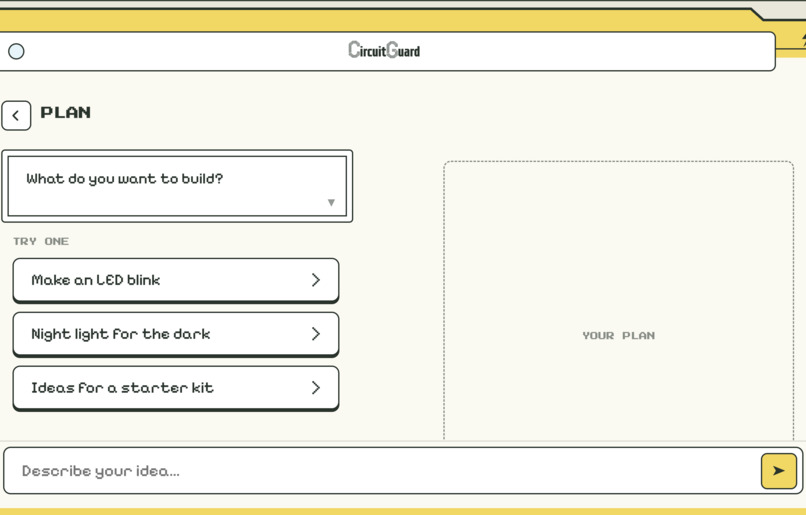Click the round status circle in the header
This screenshot has height=515, width=806.
[x=16, y=51]
